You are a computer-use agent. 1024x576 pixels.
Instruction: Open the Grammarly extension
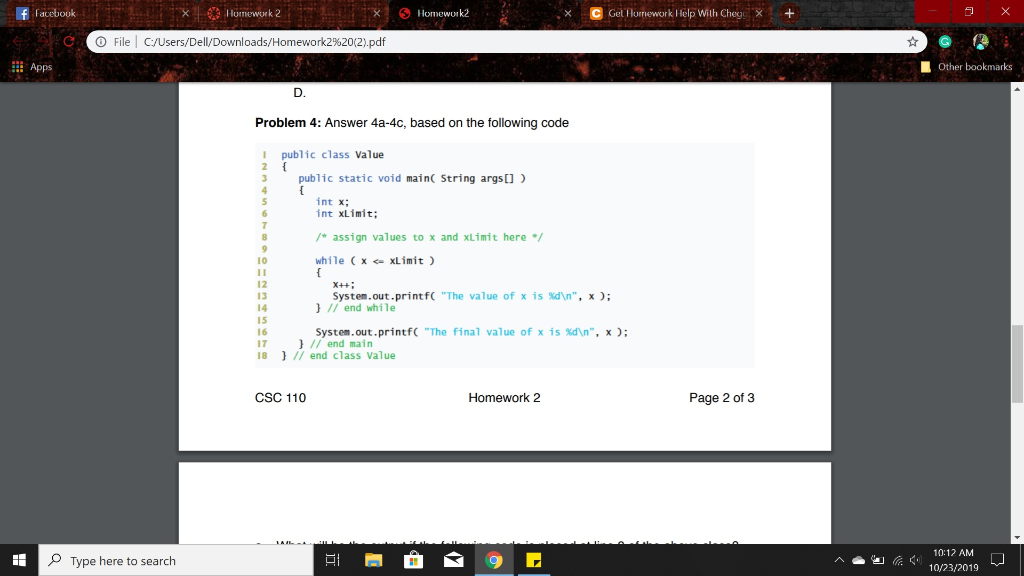pyautogui.click(x=945, y=42)
